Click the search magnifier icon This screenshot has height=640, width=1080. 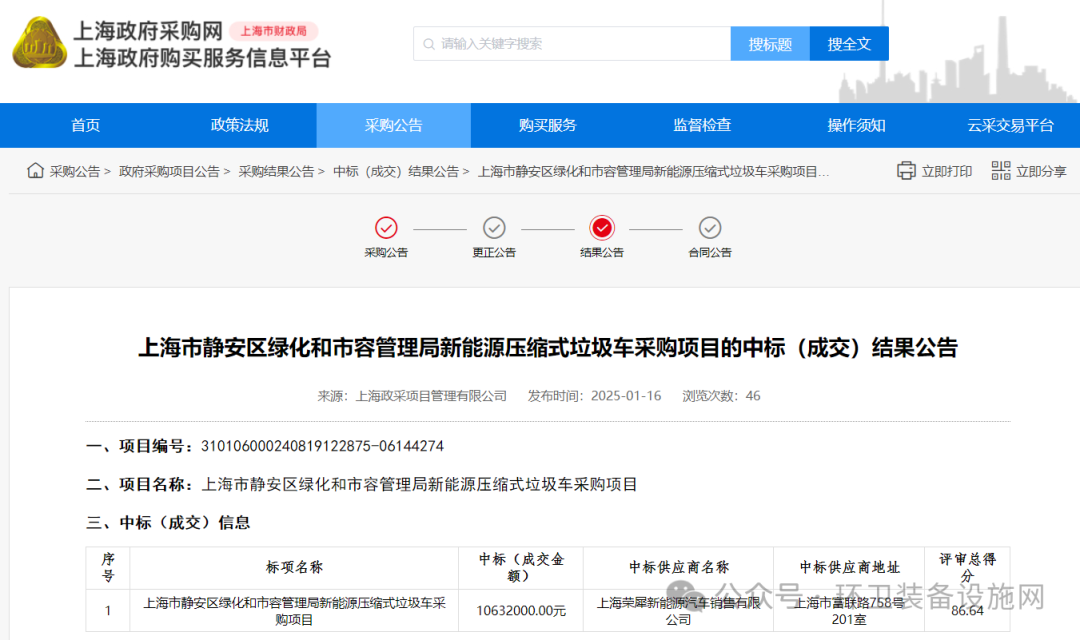point(428,44)
